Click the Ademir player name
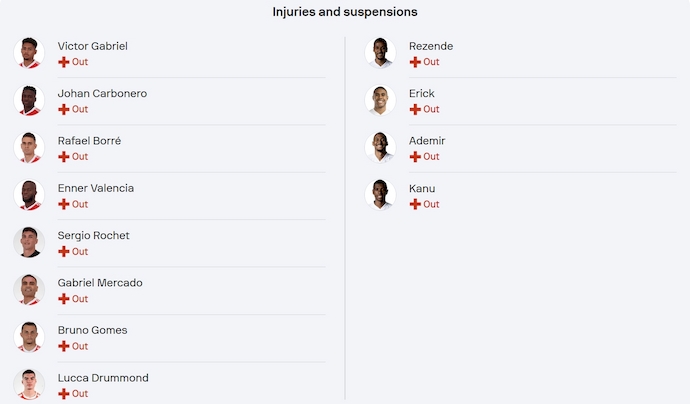The width and height of the screenshot is (690, 404). 427,141
